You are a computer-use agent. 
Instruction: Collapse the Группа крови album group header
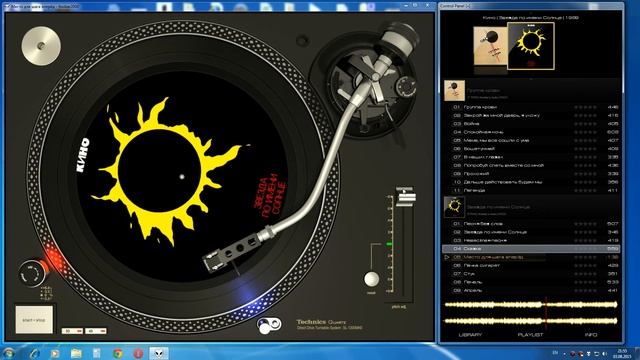tap(532, 91)
